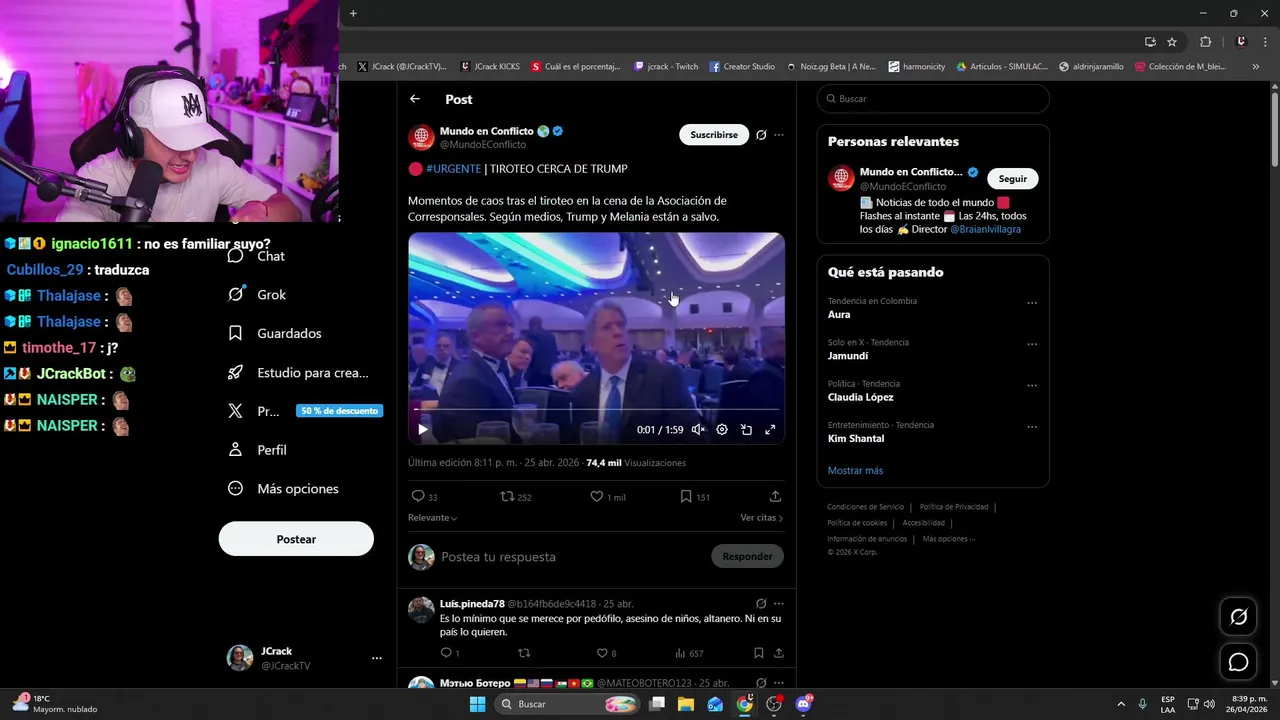The width and height of the screenshot is (1280, 720).
Task: Open Grok icon beside Suscribirse button
Action: (x=761, y=135)
